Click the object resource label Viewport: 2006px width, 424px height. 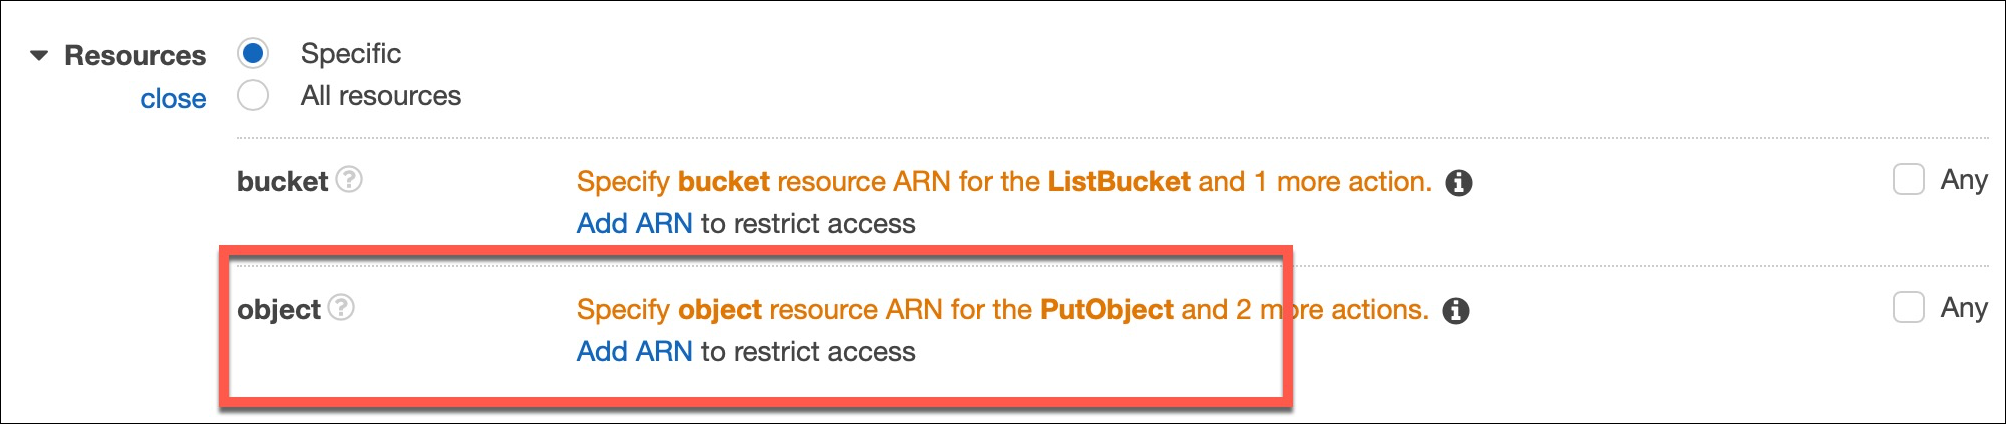pos(279,309)
